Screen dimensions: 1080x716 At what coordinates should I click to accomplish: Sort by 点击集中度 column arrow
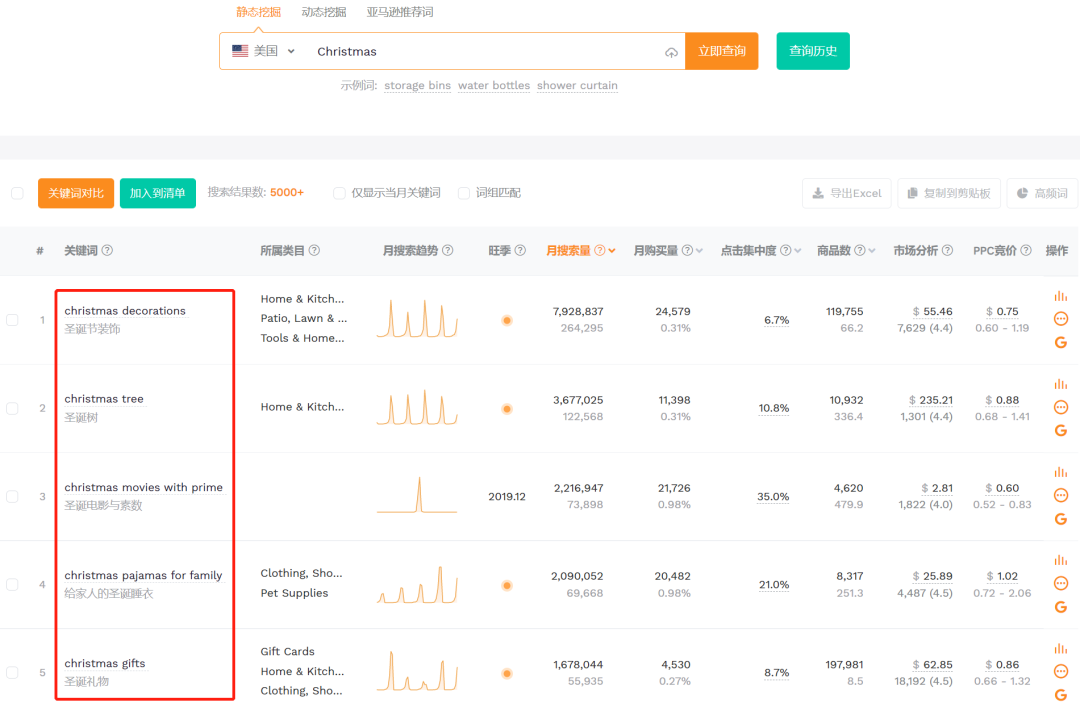pos(798,251)
